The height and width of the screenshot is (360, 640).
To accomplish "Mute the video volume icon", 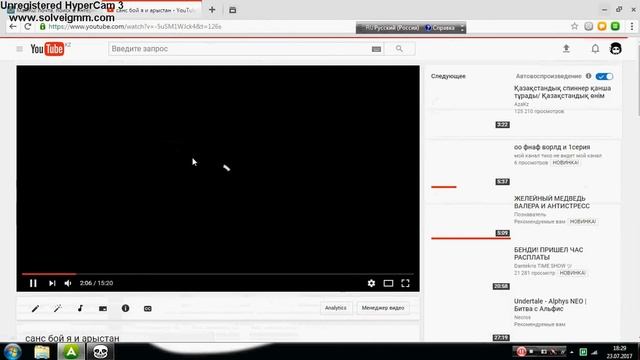I will (68, 283).
